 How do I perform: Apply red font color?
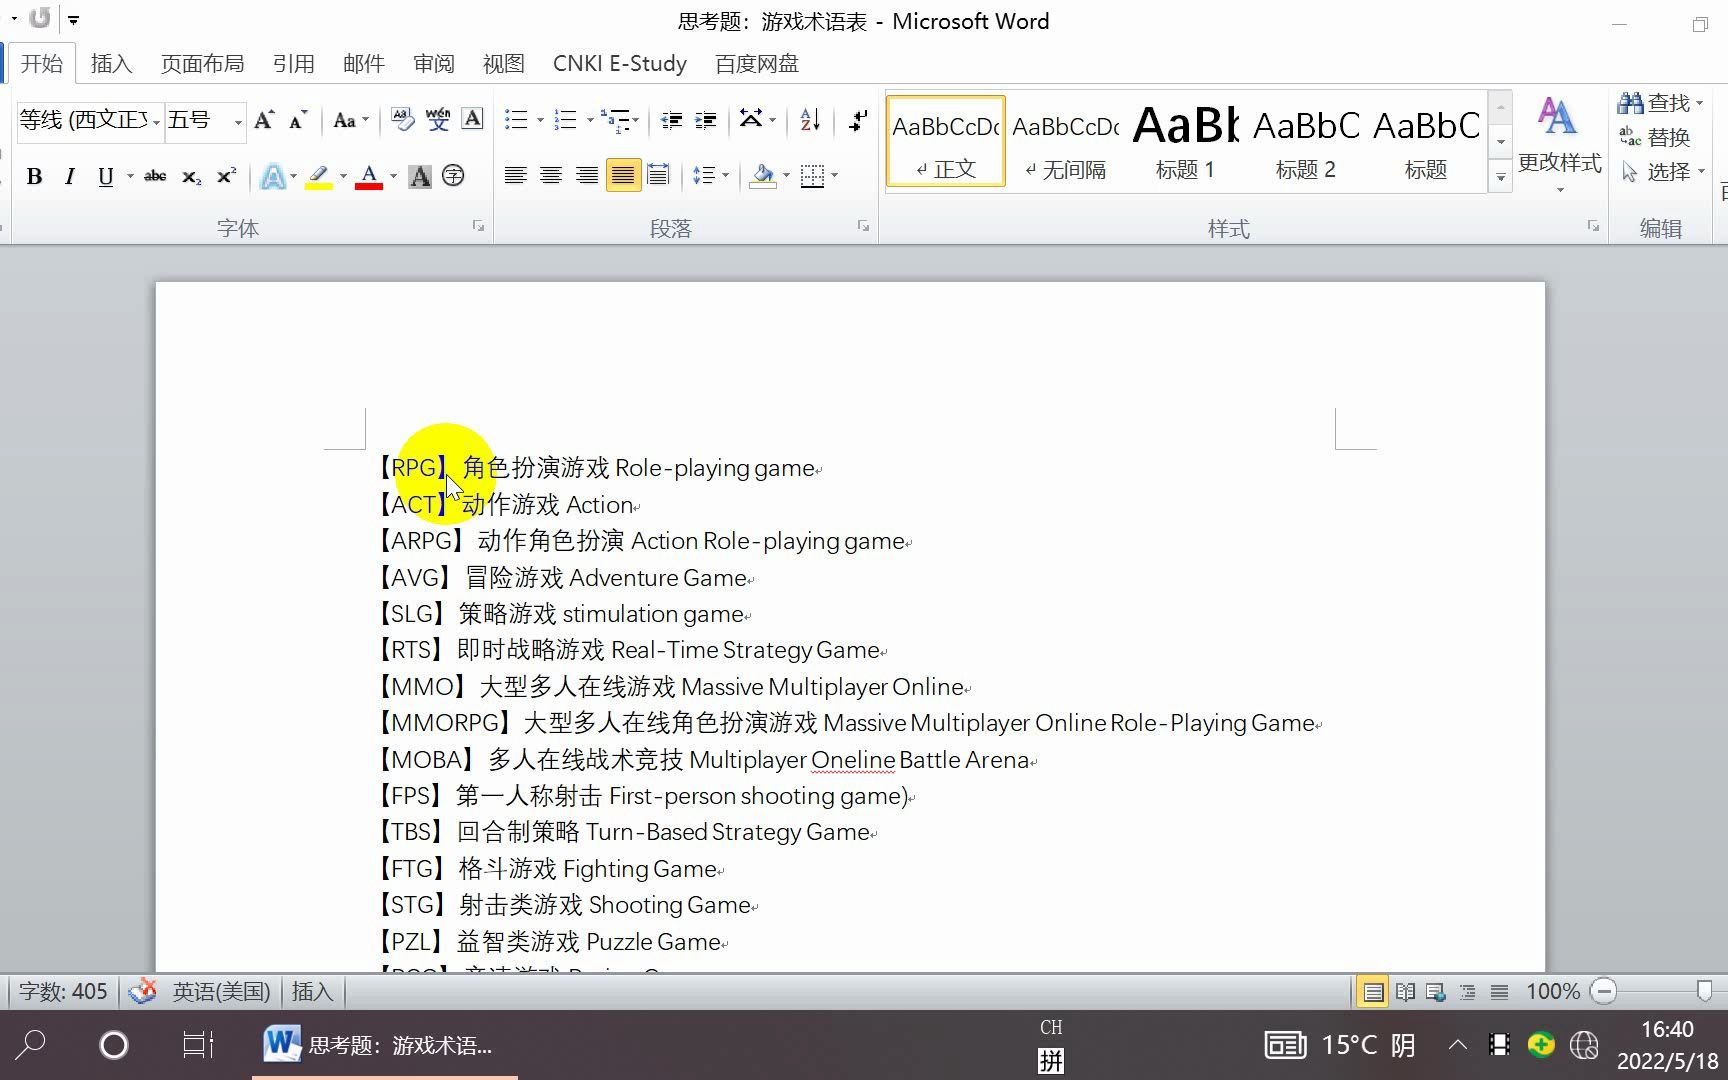(x=369, y=177)
